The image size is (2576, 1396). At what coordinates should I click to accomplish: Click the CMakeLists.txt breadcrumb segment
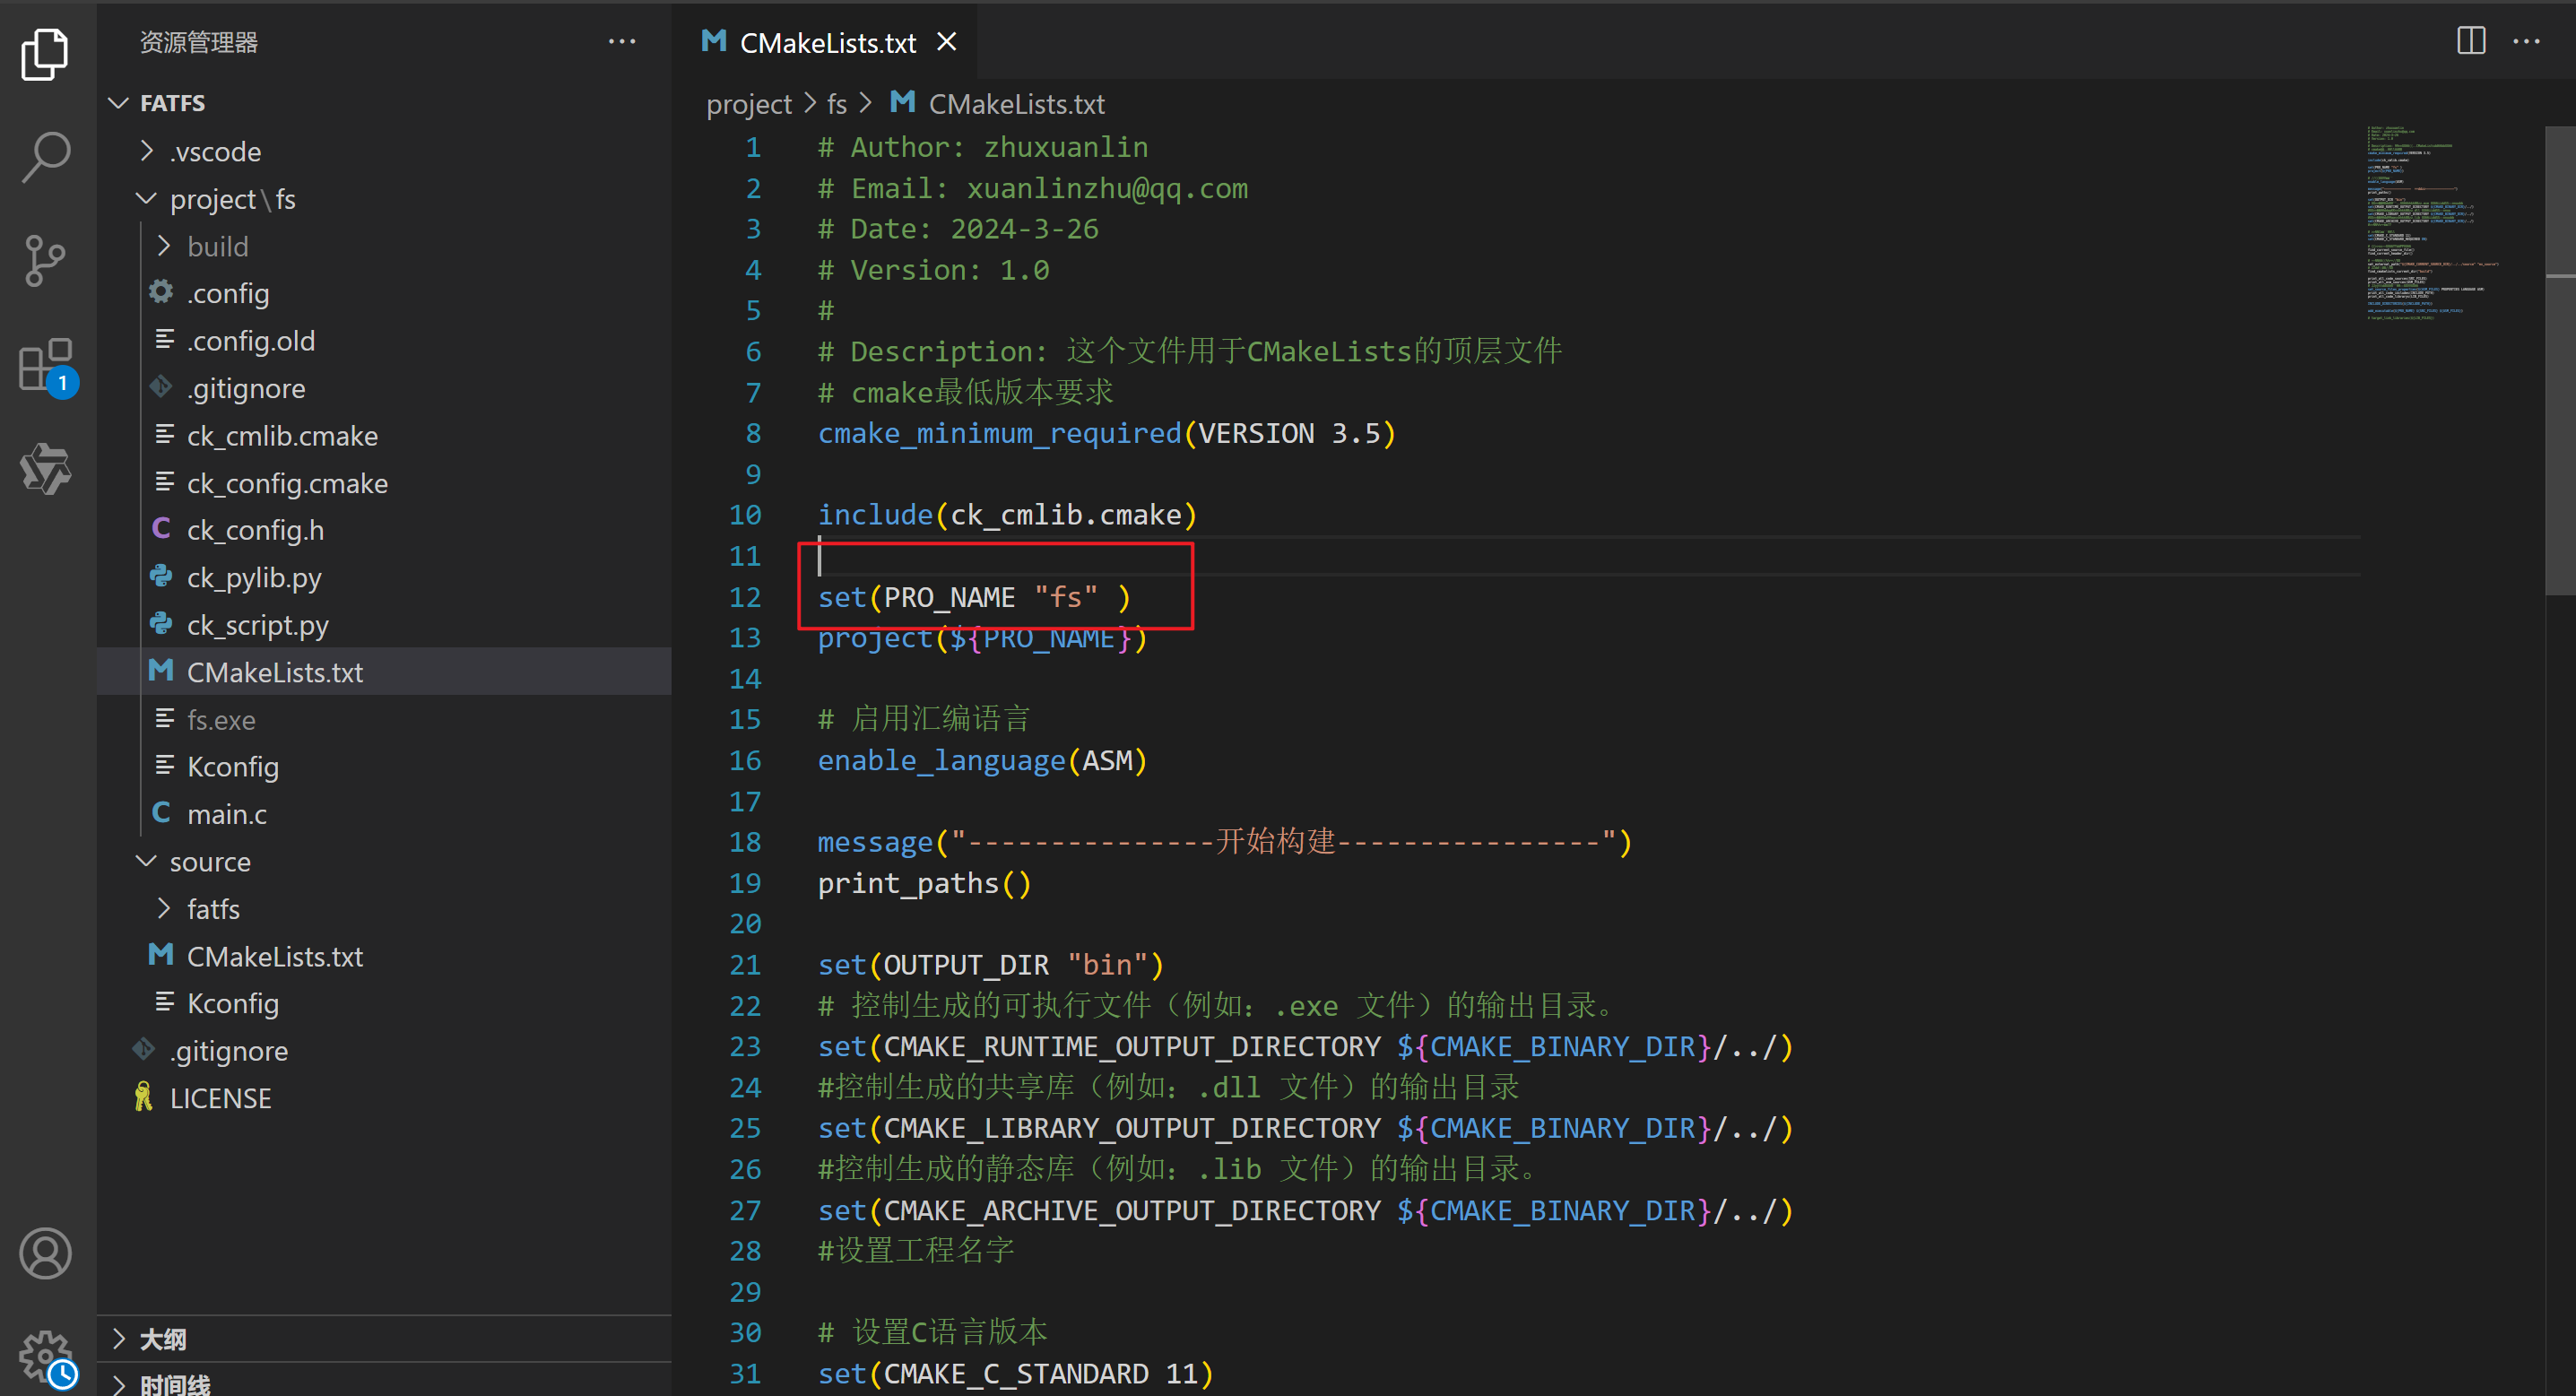click(998, 104)
